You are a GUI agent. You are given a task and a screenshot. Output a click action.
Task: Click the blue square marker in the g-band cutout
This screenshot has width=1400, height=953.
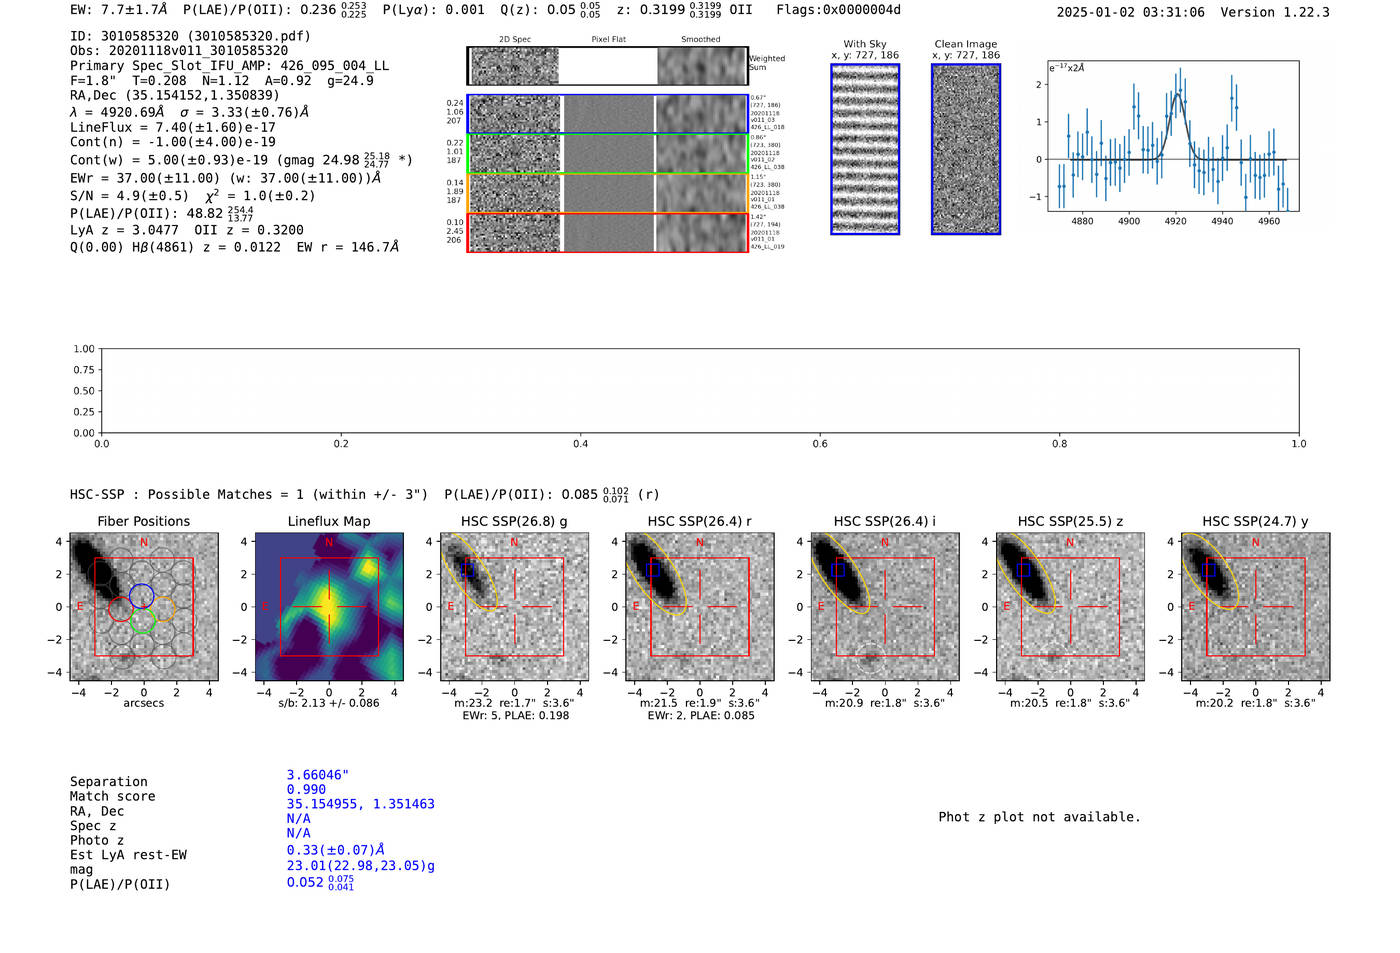pyautogui.click(x=467, y=570)
